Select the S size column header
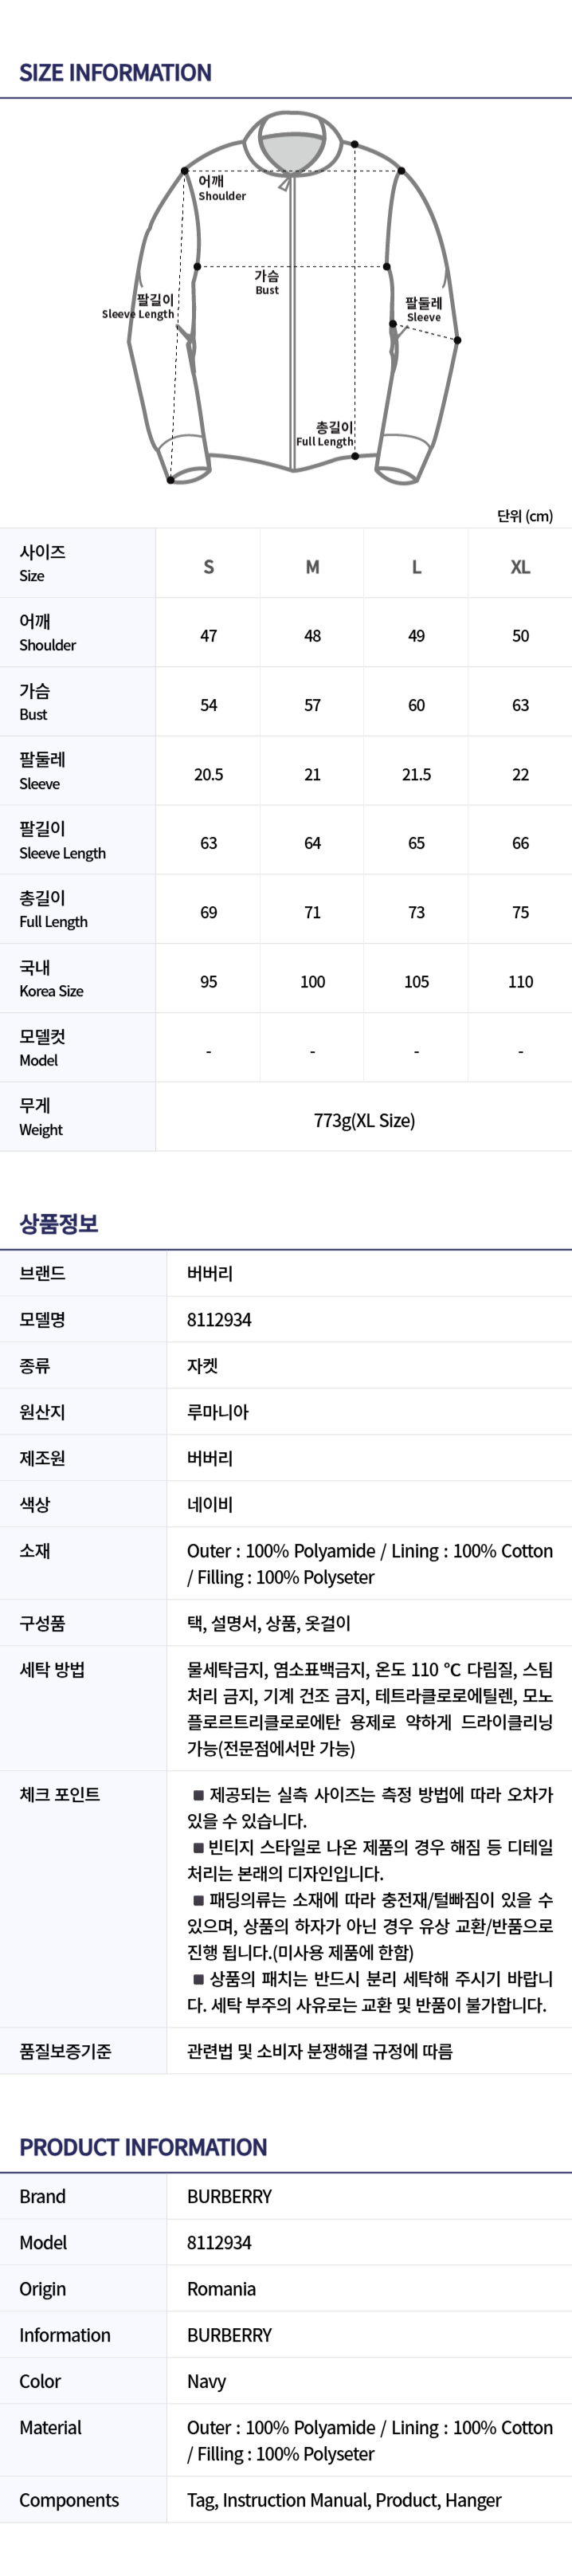 pyautogui.click(x=208, y=567)
